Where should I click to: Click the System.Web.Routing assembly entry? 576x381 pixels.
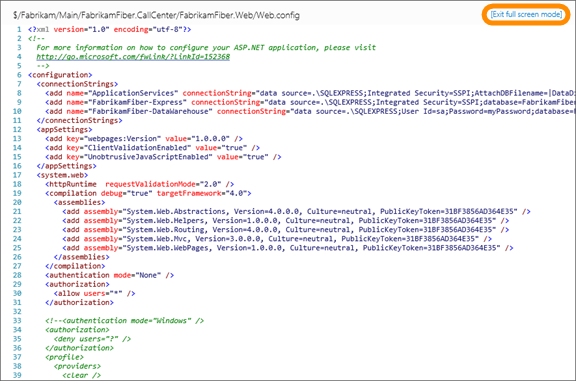click(285, 230)
